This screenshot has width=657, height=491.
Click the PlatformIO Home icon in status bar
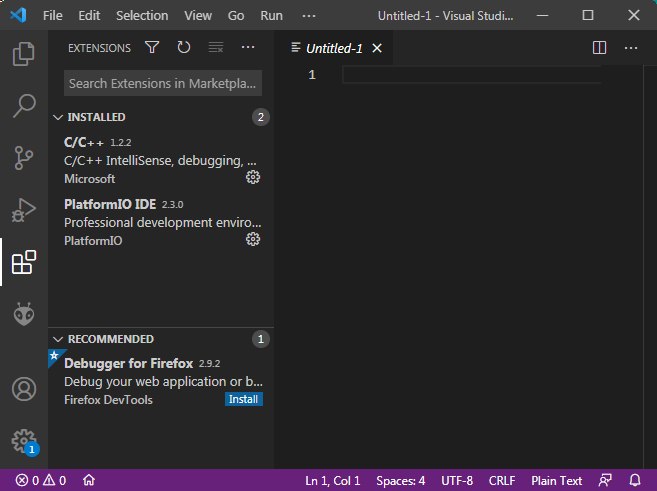tap(88, 480)
